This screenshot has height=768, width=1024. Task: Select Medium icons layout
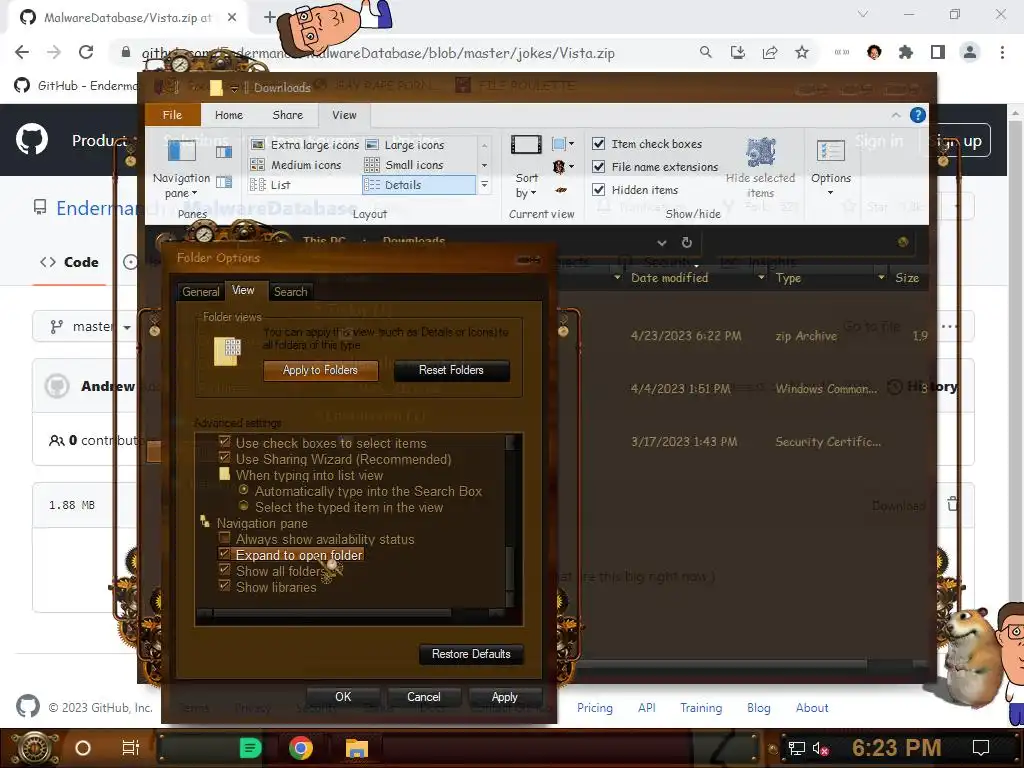point(296,165)
